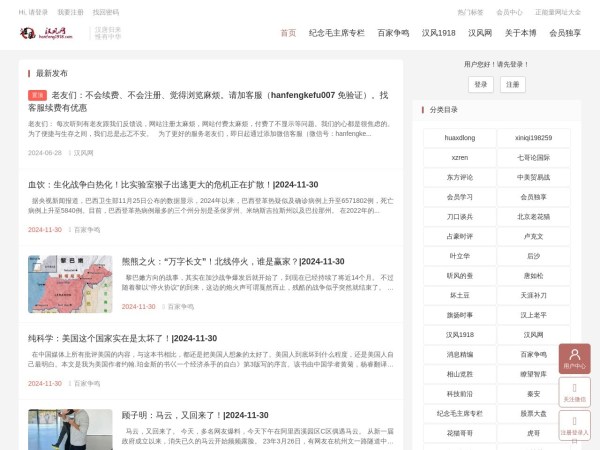This screenshot has width=600, height=450.
Task: Open the 热门标签 link at top right
Action: (x=470, y=12)
